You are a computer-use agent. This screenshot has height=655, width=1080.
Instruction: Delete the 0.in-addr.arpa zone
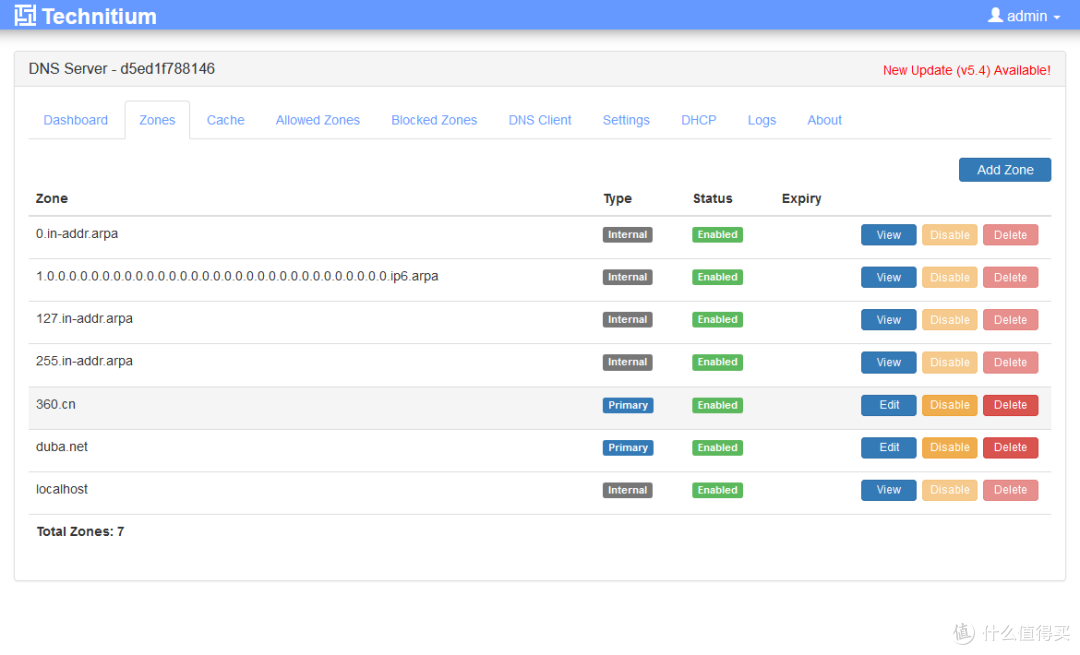pos(1010,235)
